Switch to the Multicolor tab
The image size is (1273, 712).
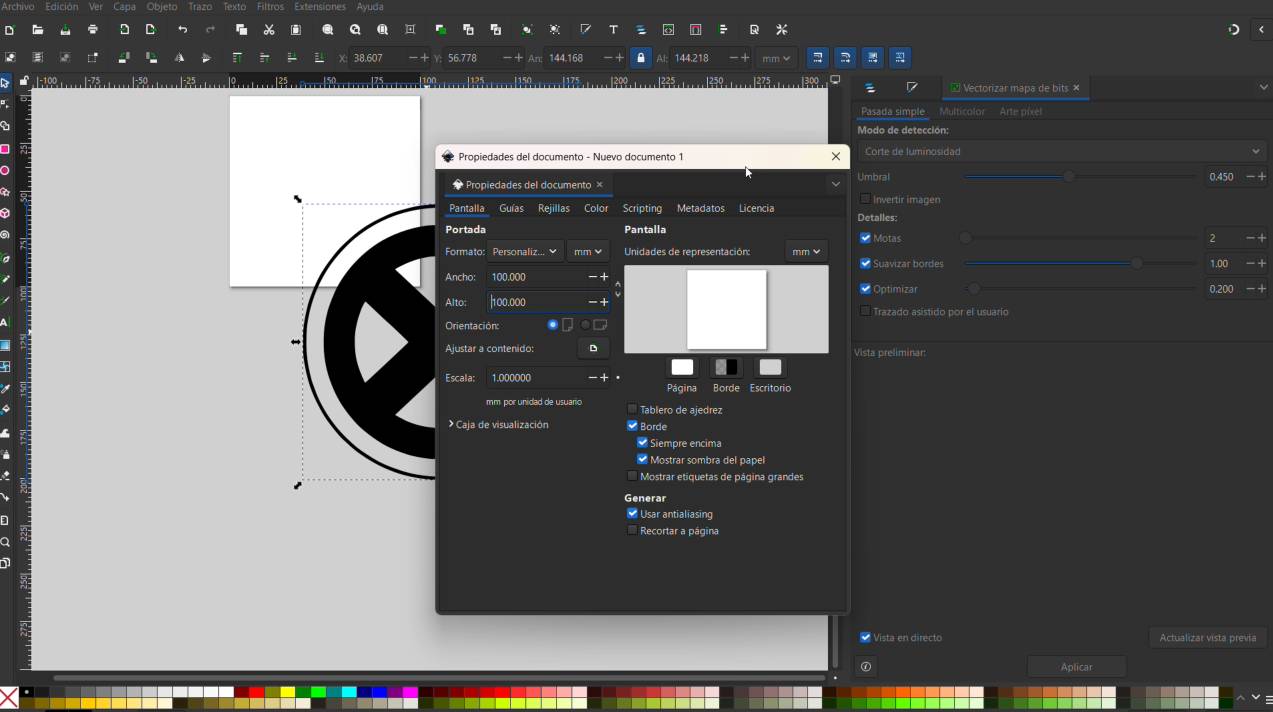point(962,111)
